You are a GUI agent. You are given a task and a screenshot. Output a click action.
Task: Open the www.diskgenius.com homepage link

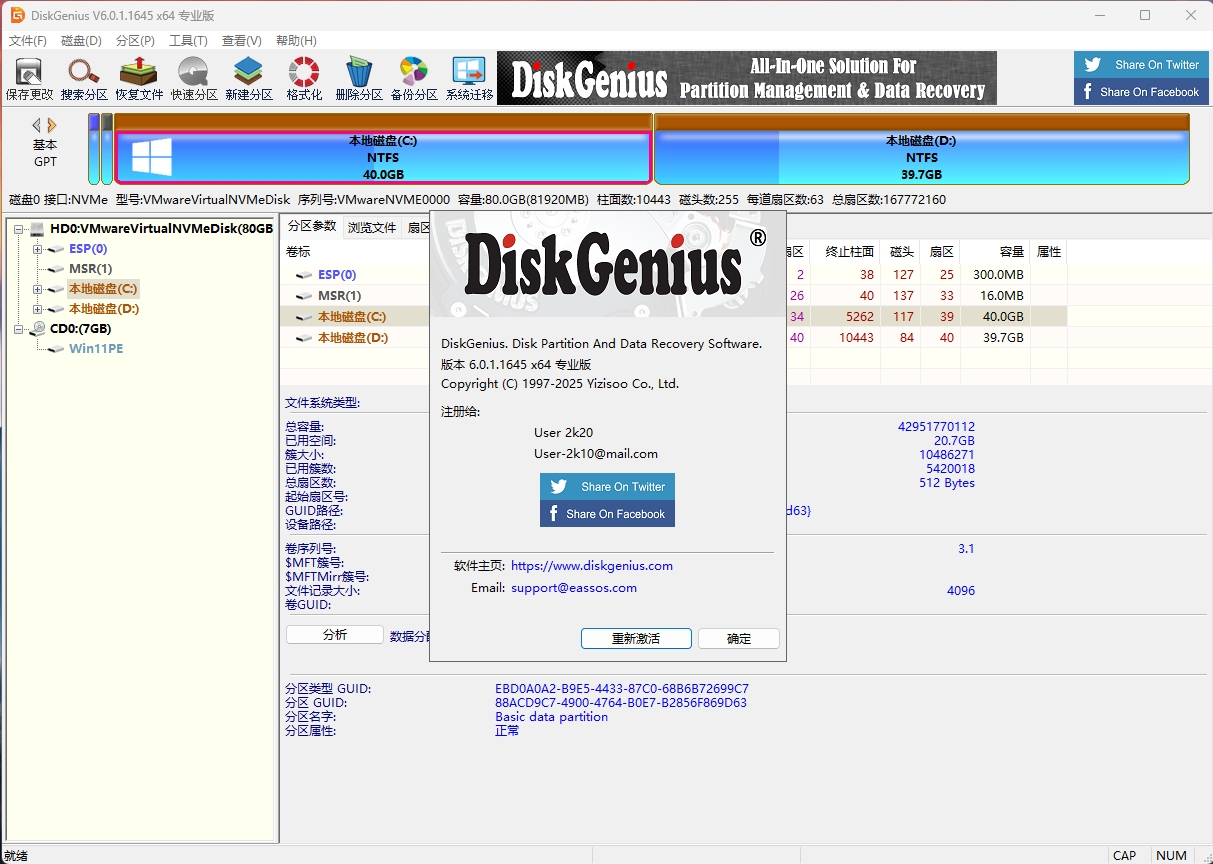[x=591, y=566]
